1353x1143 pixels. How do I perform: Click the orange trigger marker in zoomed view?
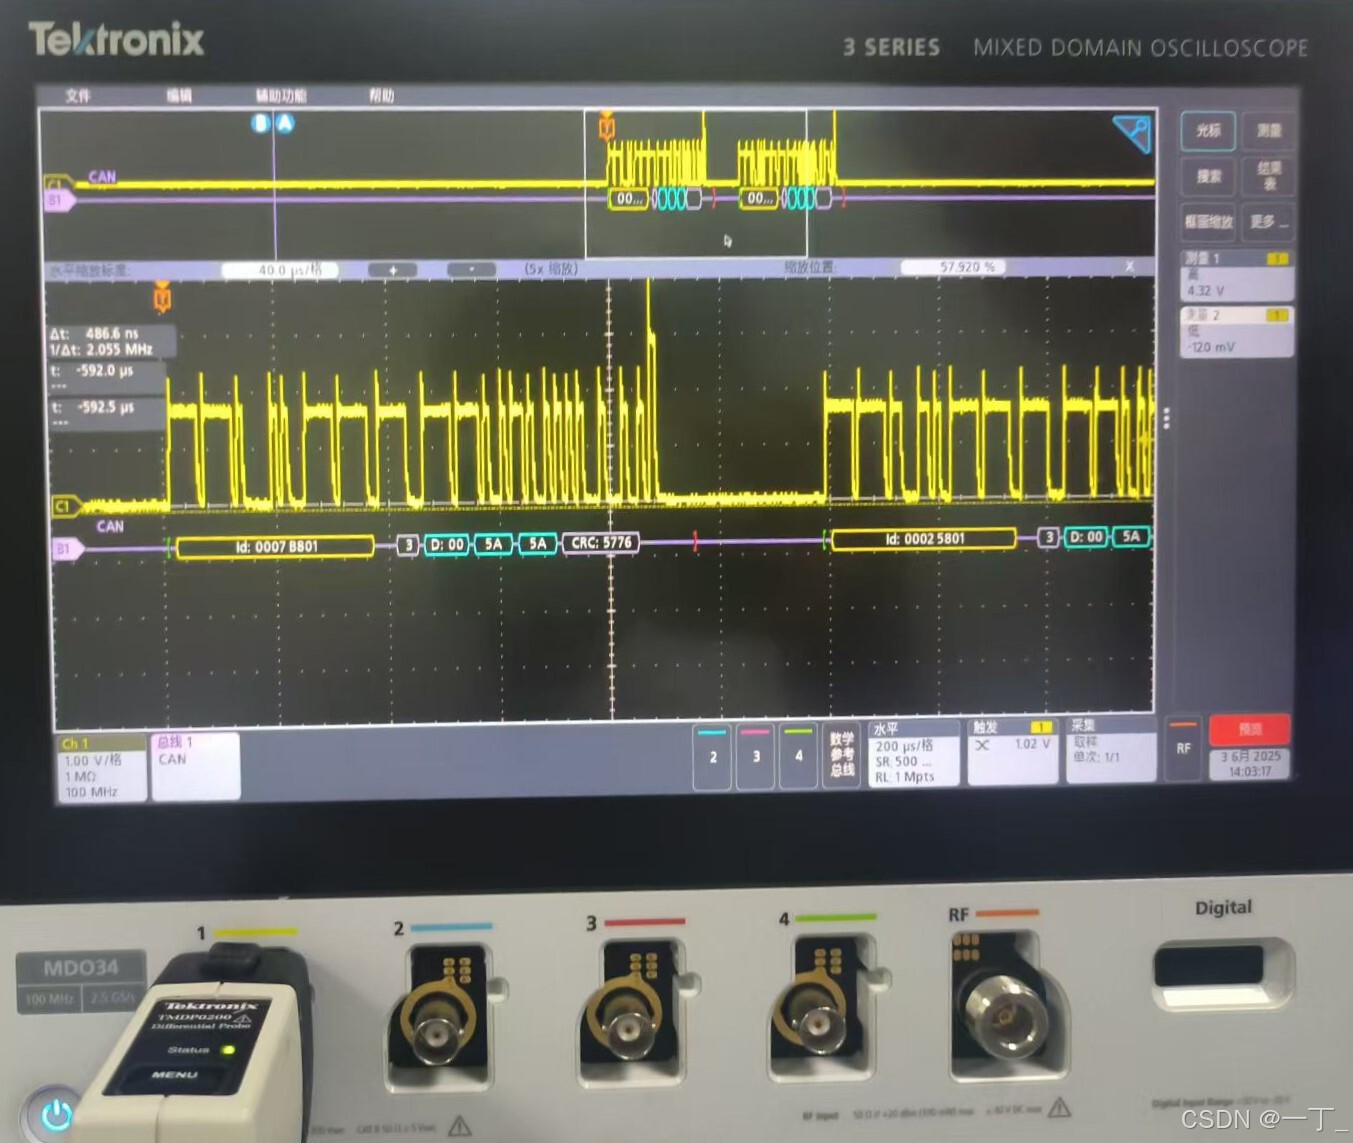[162, 297]
